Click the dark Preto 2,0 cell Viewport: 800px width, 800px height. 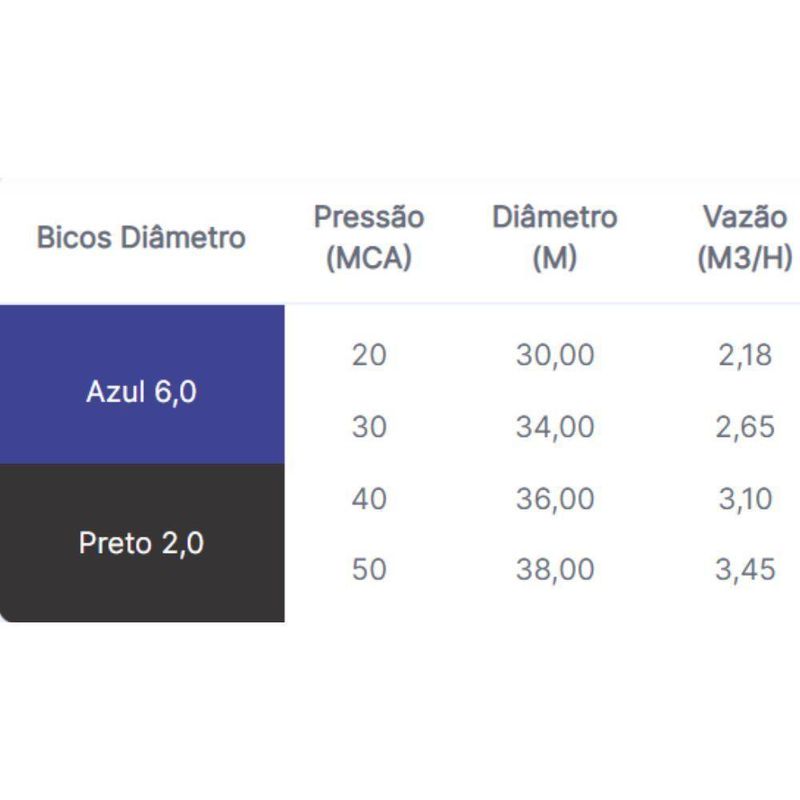pos(142,543)
